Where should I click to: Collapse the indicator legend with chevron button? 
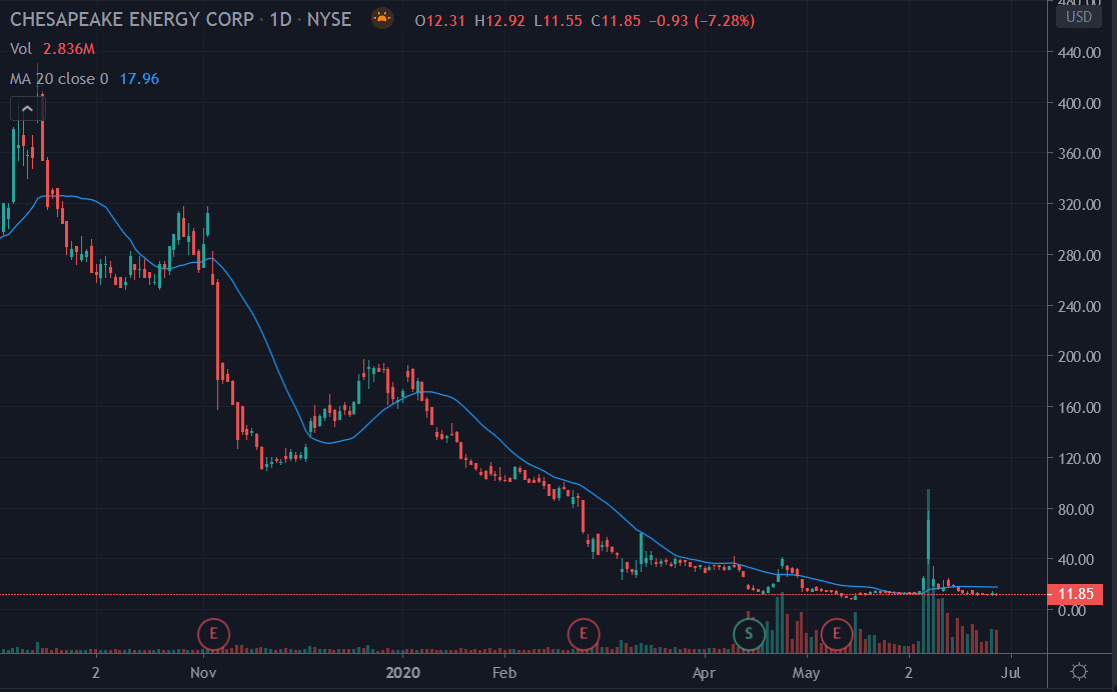(25, 109)
